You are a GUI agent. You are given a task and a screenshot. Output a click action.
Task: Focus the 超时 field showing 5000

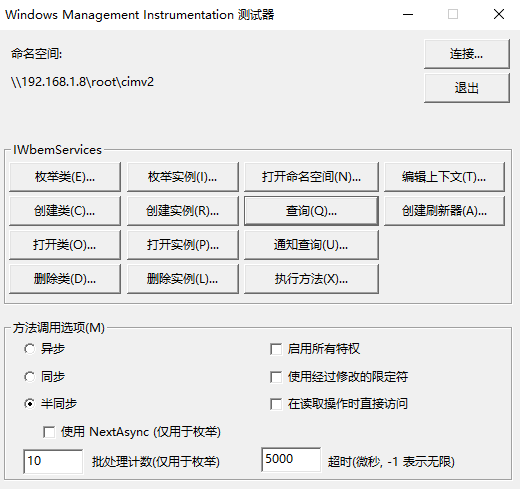[x=291, y=460]
